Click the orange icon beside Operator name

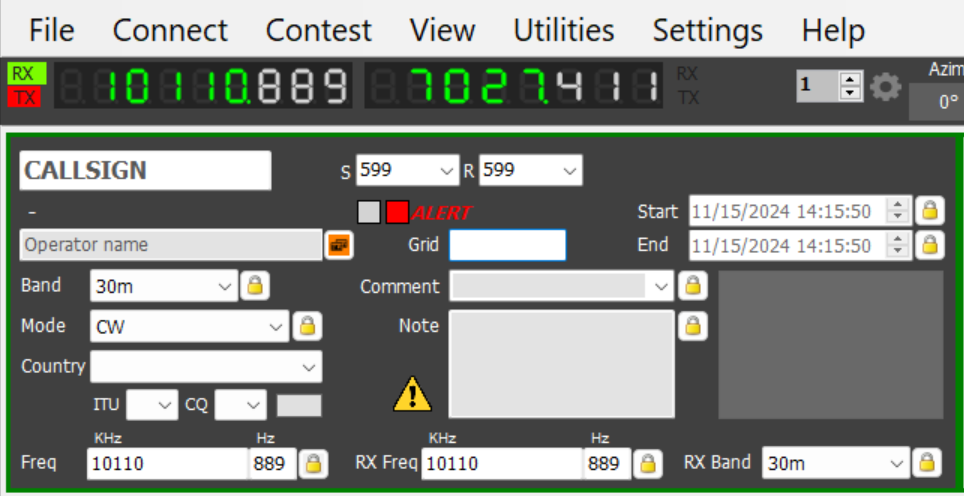(x=339, y=245)
